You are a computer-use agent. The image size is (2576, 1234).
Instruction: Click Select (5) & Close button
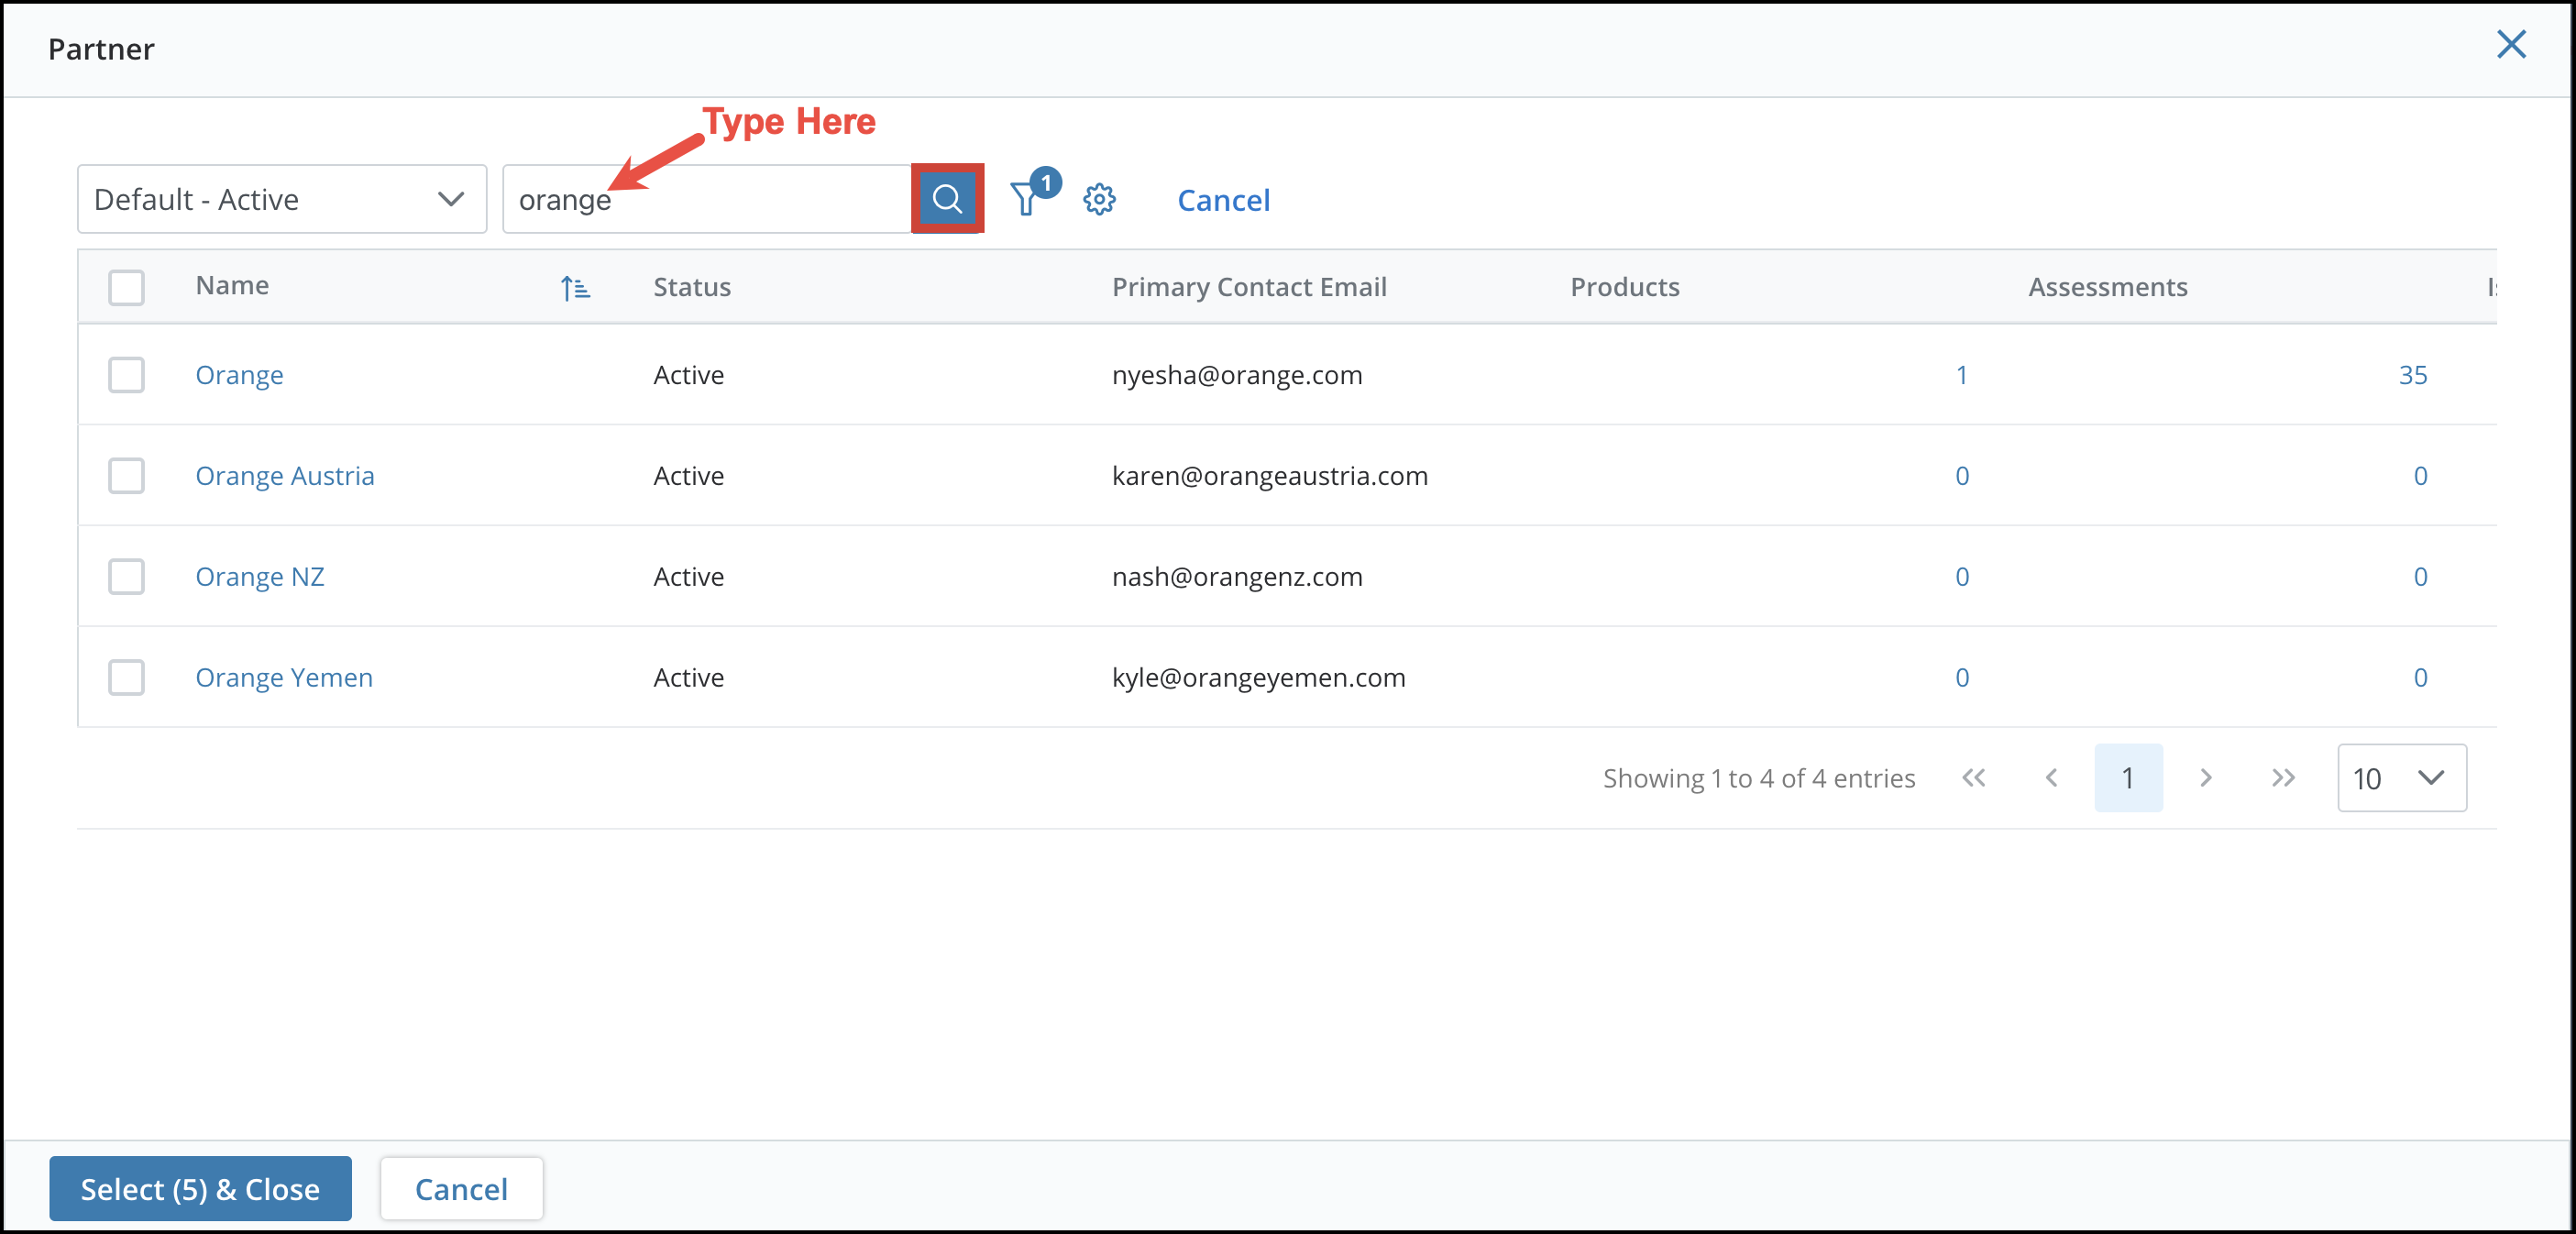(x=200, y=1189)
